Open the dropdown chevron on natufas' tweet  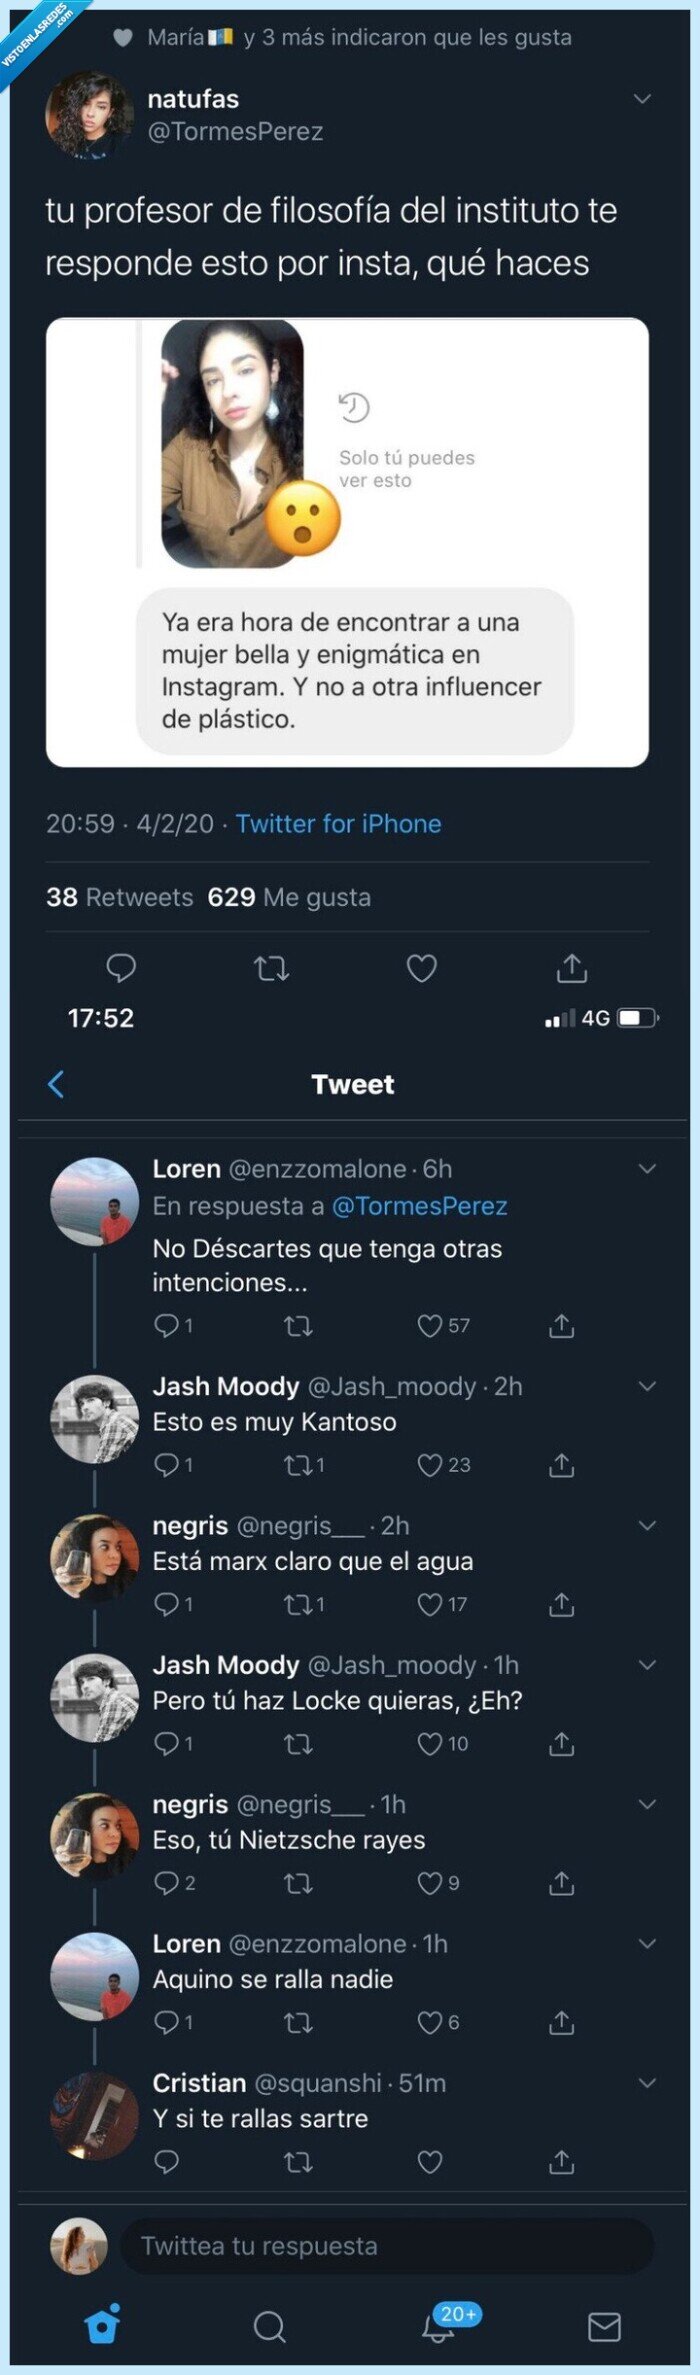pos(641,97)
